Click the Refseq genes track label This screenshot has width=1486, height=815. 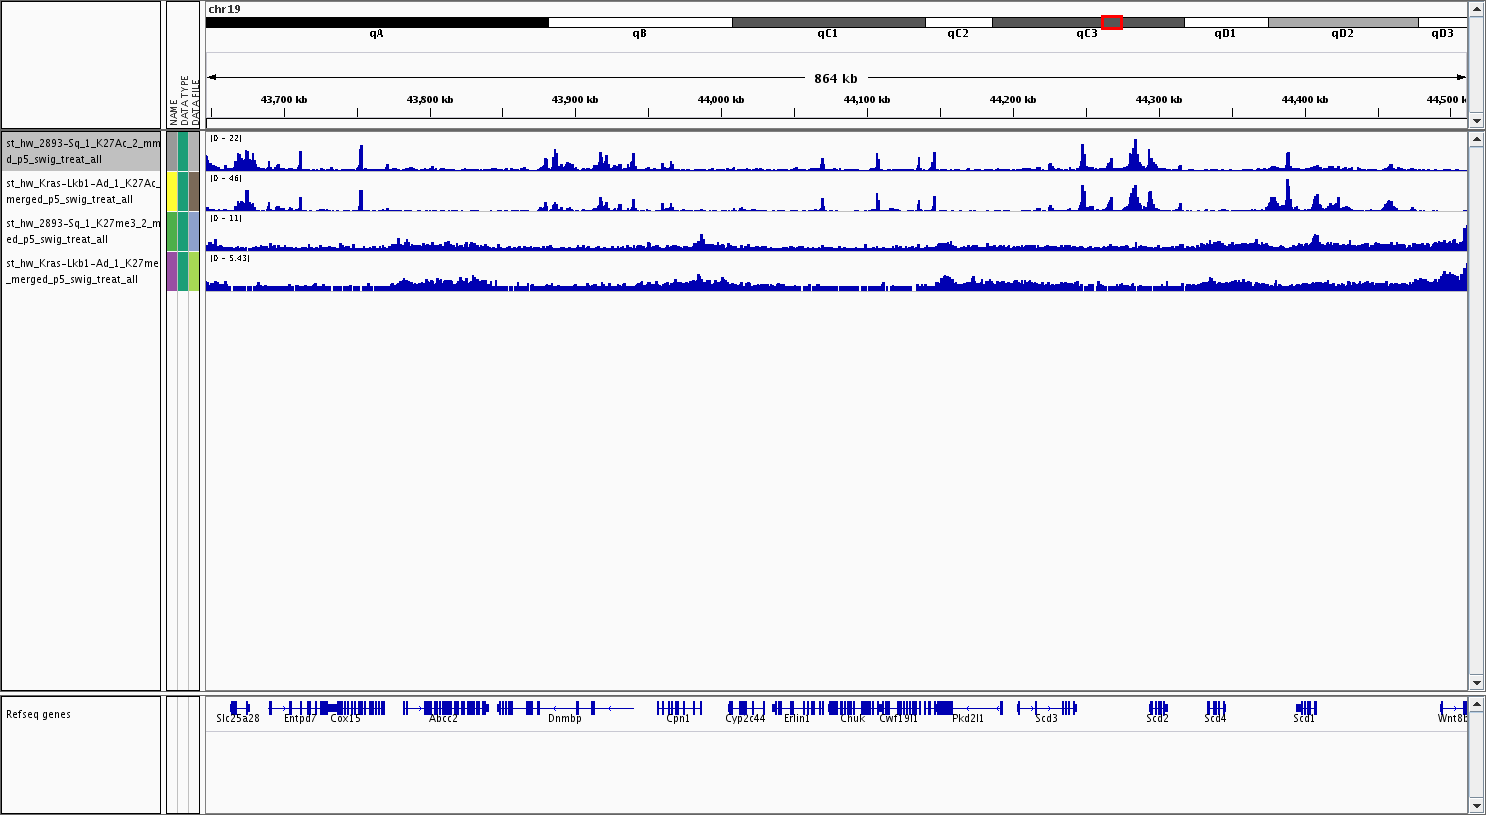[39, 714]
